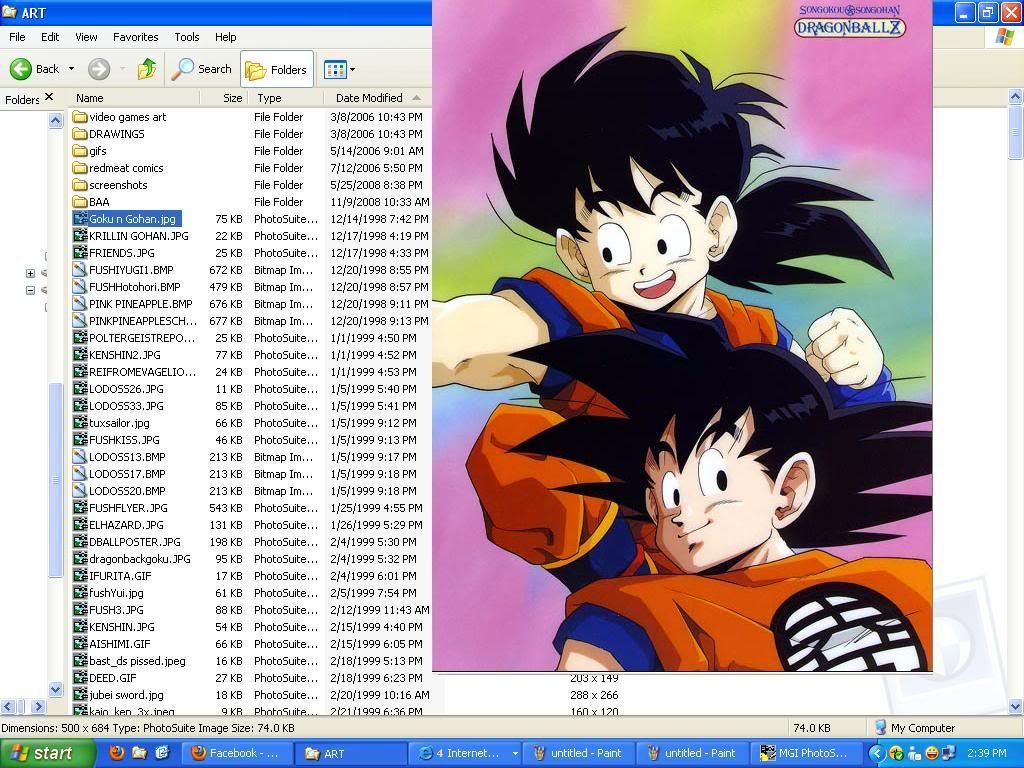
Task: Open the grouped Internet Explorer taskbar button
Action: point(466,753)
